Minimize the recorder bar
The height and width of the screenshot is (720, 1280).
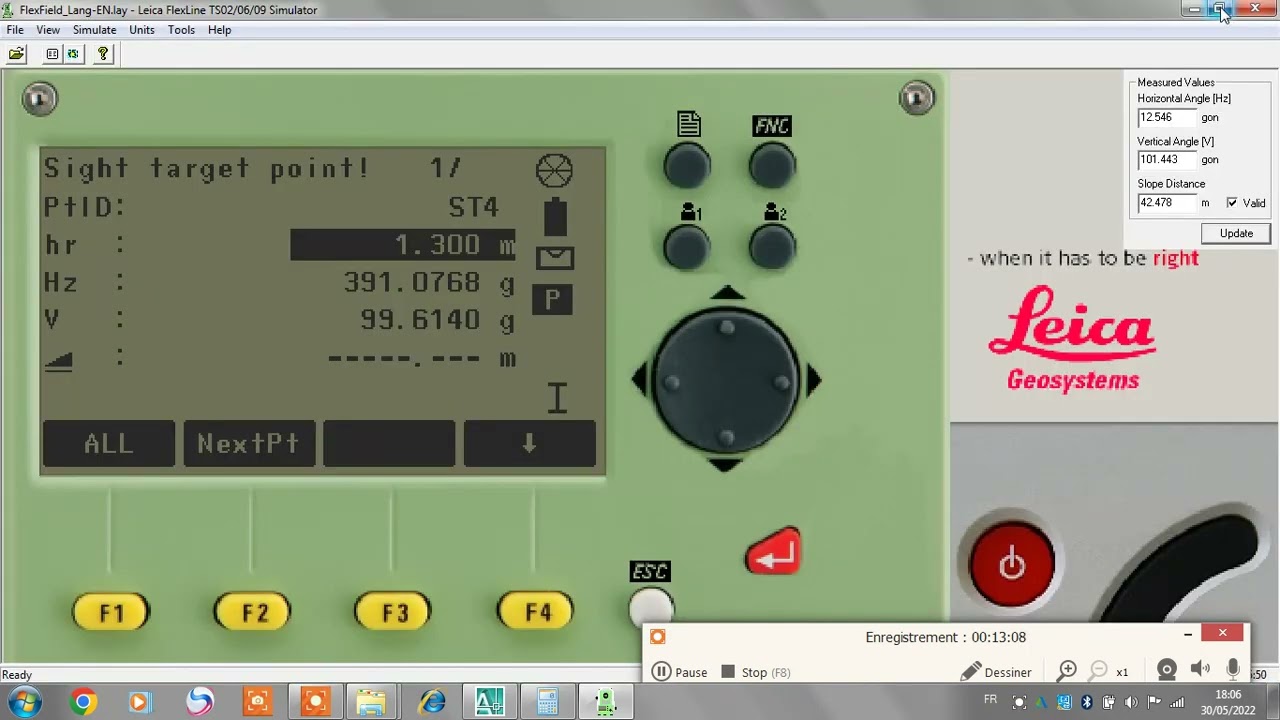click(x=1188, y=634)
